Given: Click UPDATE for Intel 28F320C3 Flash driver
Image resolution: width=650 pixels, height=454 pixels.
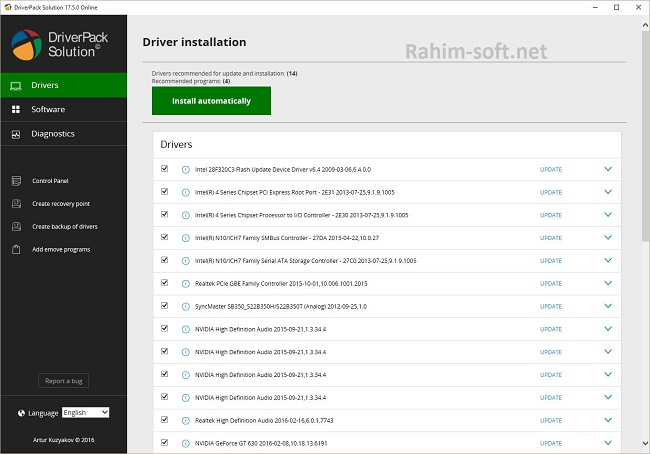Looking at the screenshot, I should click(551, 170).
